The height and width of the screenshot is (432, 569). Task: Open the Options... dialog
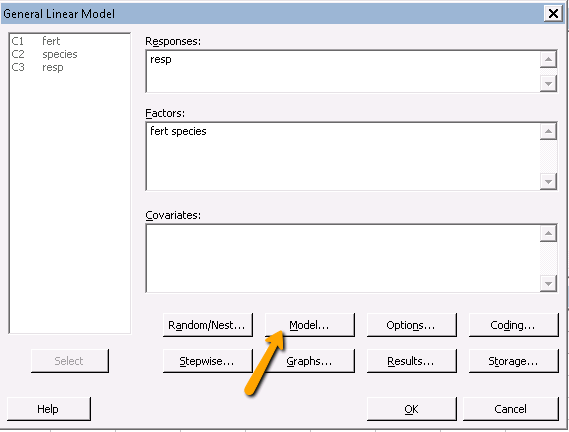pos(412,325)
